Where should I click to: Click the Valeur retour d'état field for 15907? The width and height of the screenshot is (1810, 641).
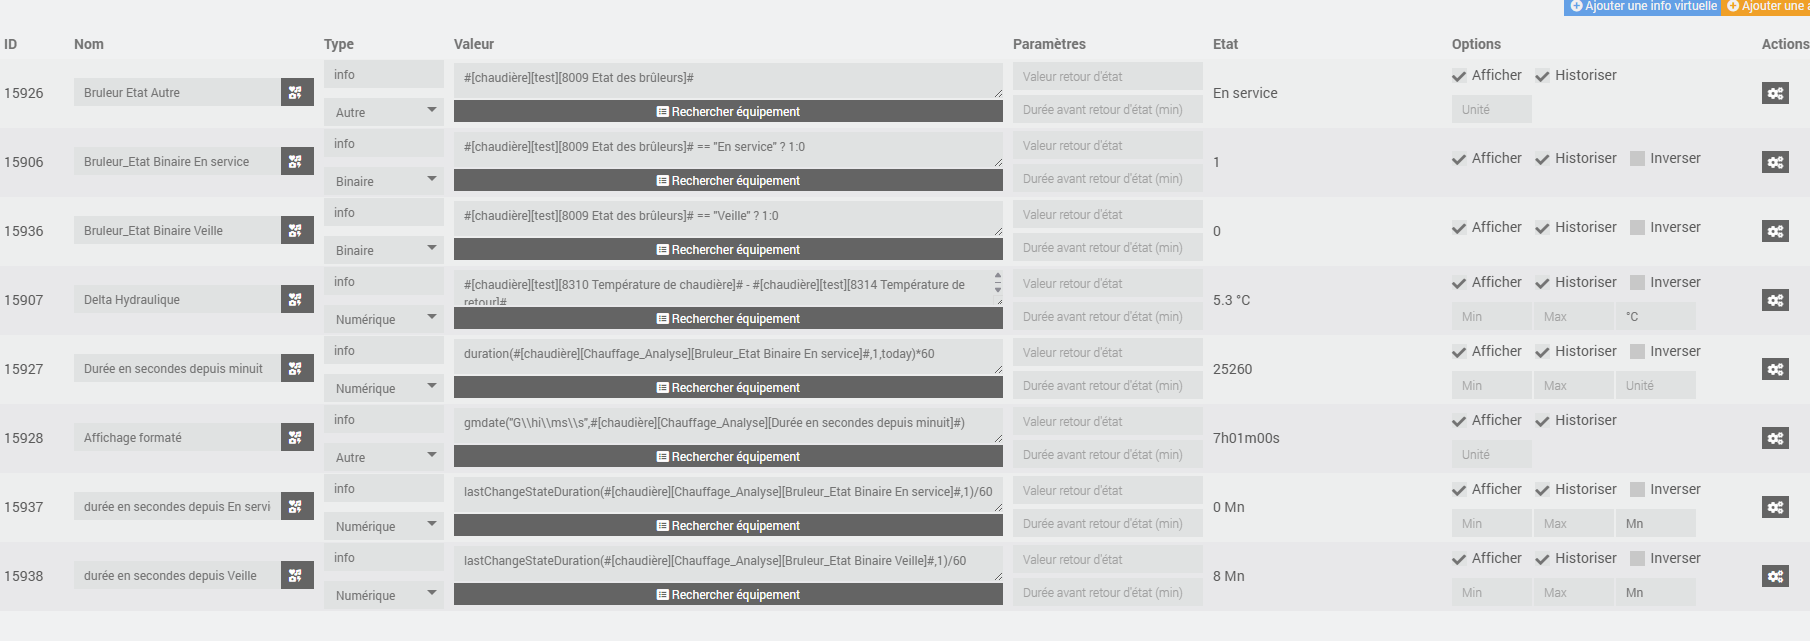(x=1107, y=284)
